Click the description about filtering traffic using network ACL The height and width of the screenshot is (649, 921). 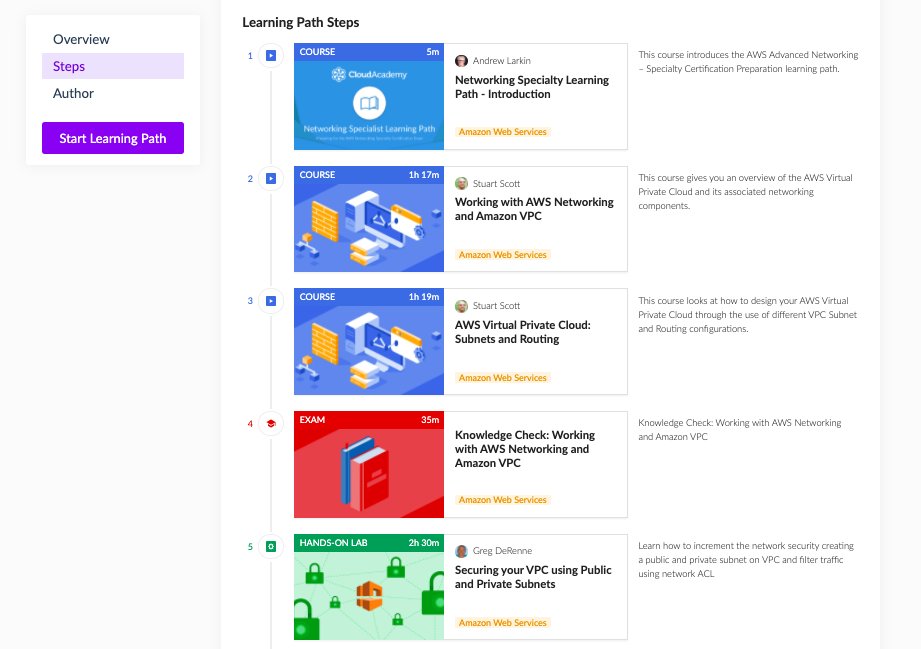click(746, 560)
